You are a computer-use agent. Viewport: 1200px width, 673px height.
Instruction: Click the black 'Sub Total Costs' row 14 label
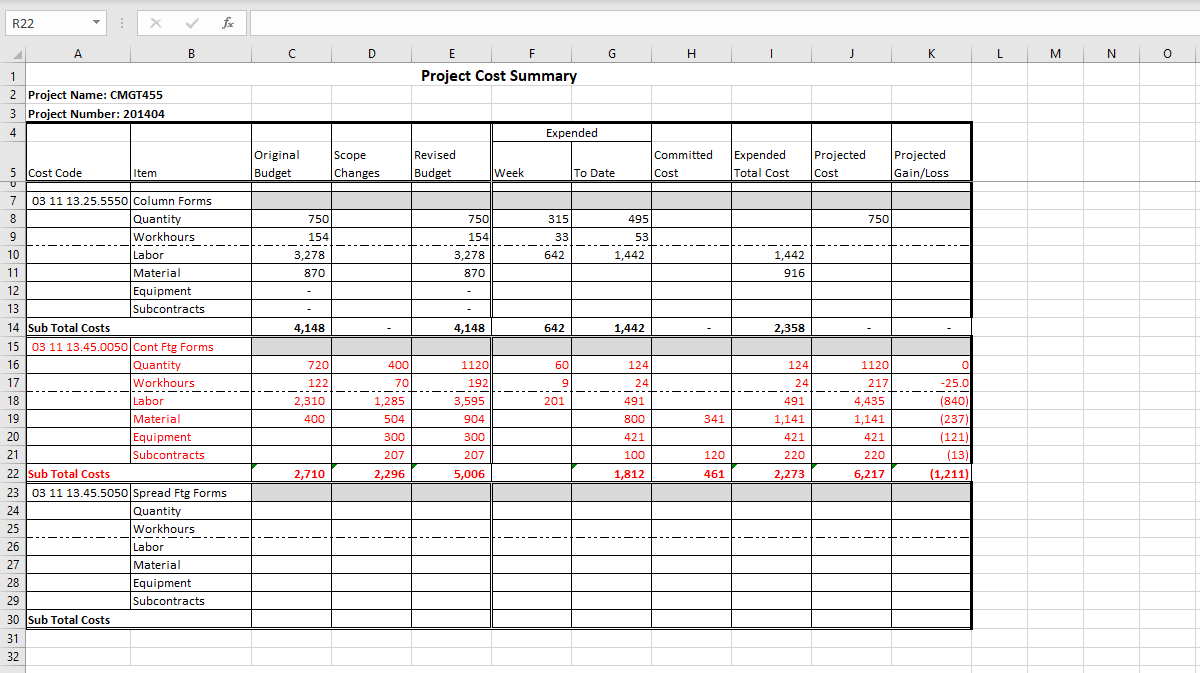coord(69,327)
